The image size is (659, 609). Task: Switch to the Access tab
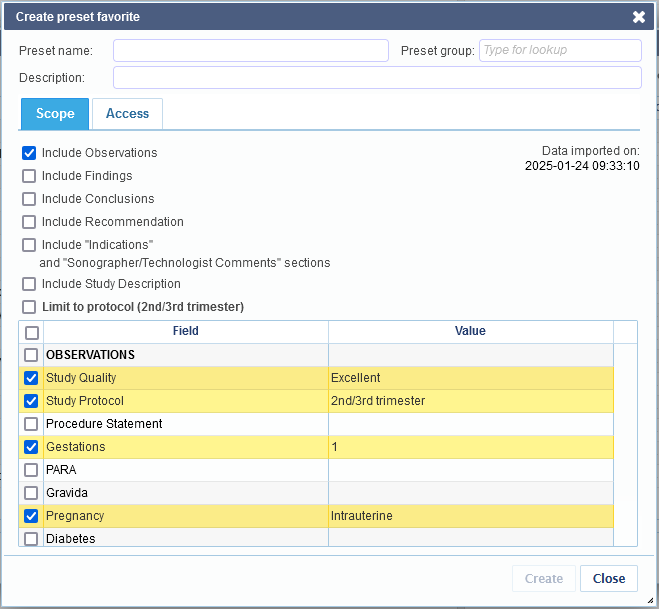(x=127, y=113)
